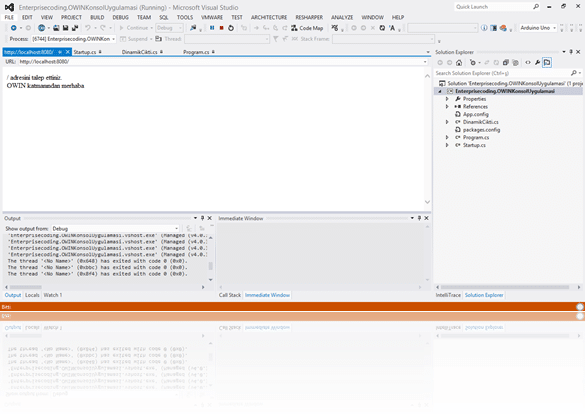Collapse the Enterprisecoding.OWINKonsolUygulamasi project node

440,91
